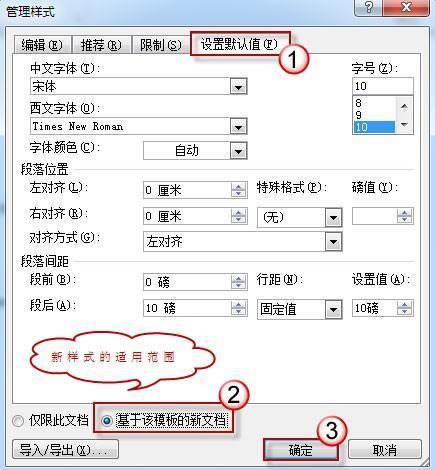Increase left indent with spinner arrow

click(238, 187)
